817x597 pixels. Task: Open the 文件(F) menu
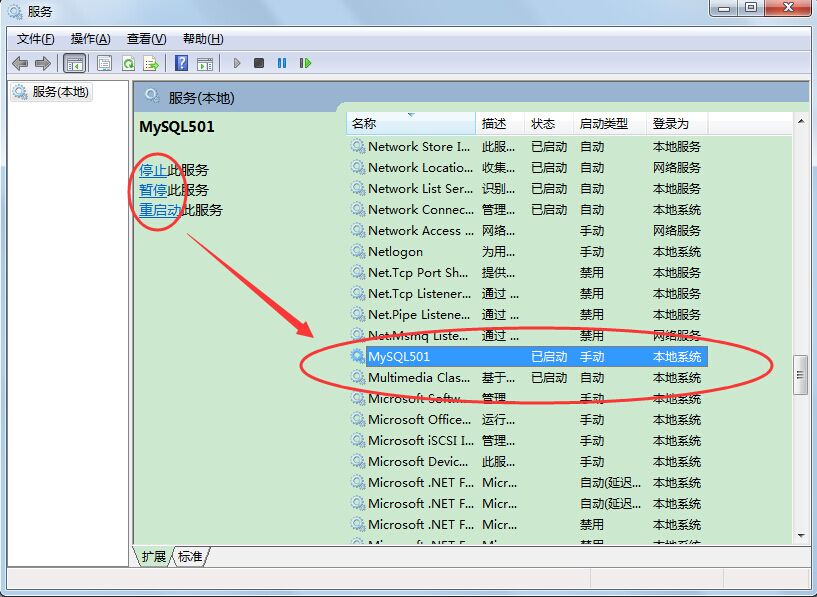tap(35, 39)
